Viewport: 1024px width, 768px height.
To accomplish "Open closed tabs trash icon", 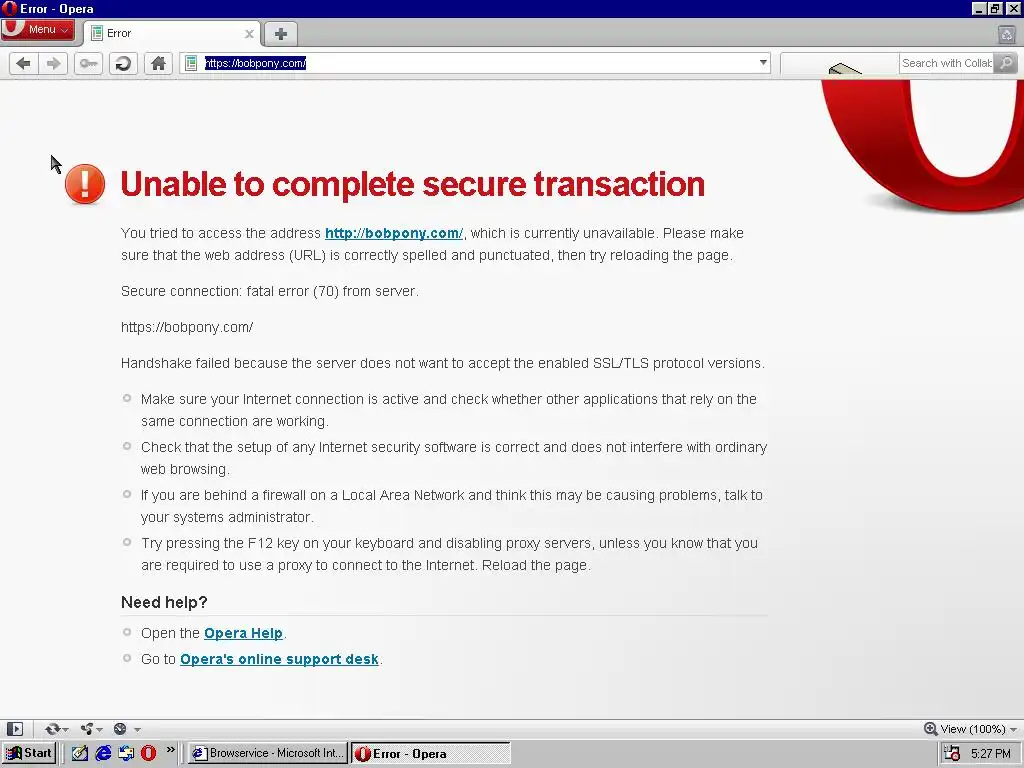I will coord(1006,34).
